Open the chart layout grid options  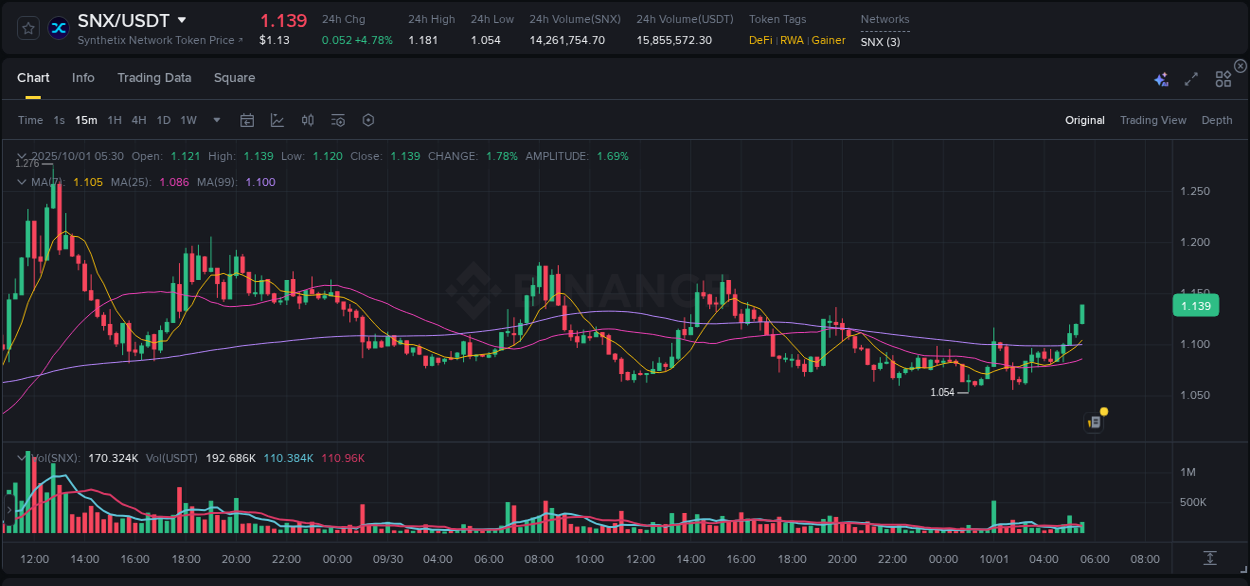[x=1222, y=78]
